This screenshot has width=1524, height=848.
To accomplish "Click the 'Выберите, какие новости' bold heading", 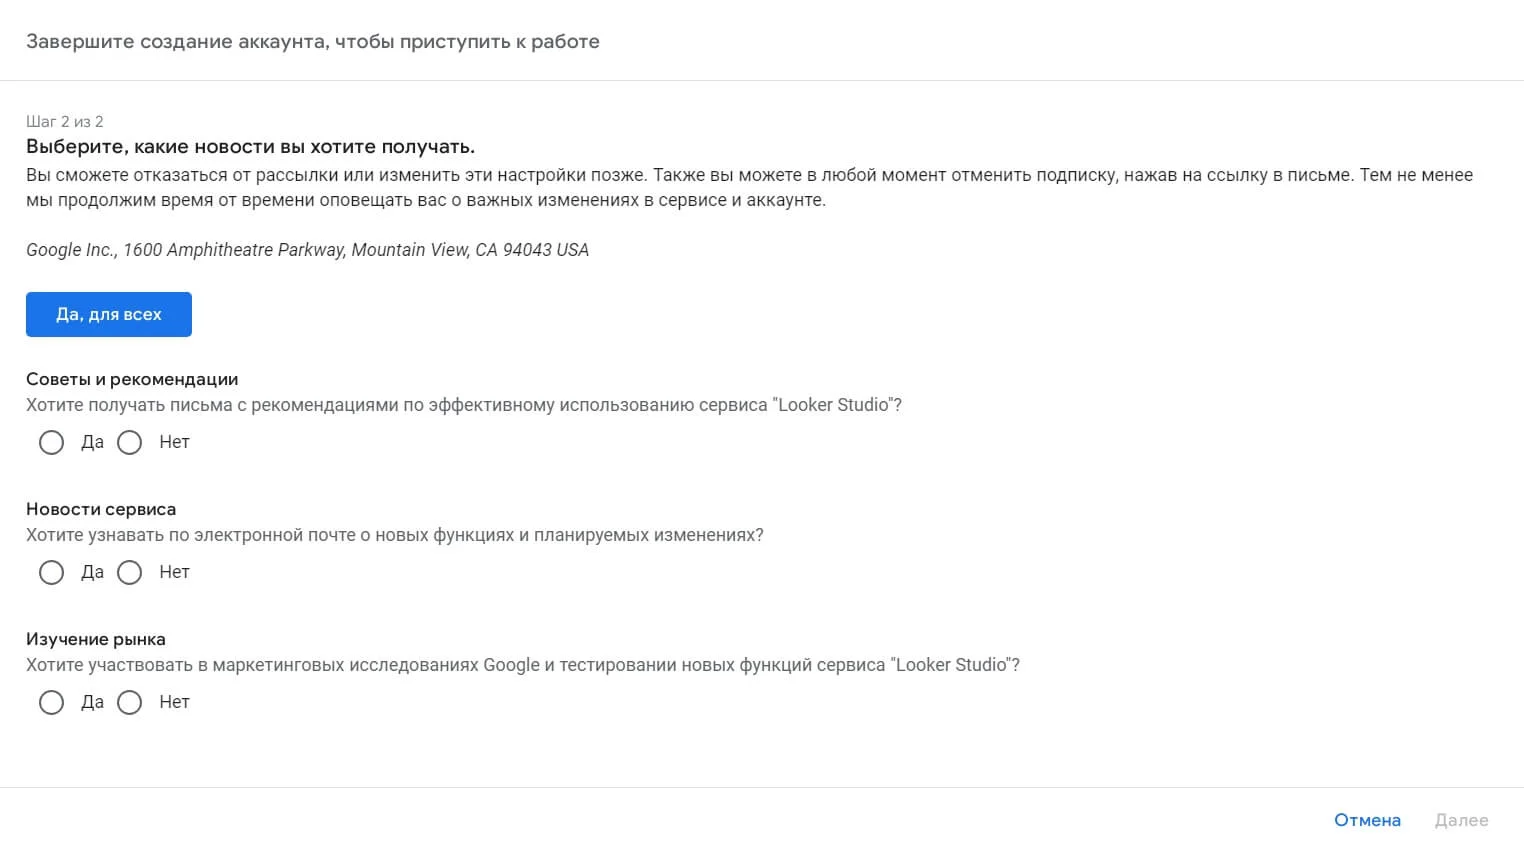I will point(250,146).
